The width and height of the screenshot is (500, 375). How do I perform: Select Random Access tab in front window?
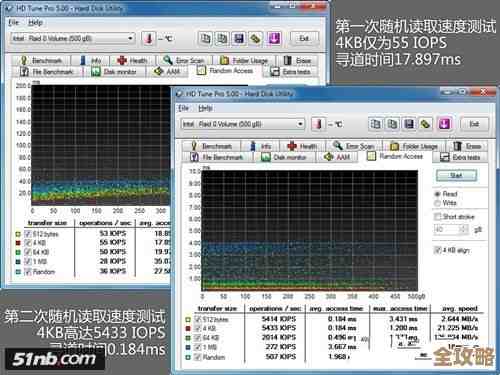pos(395,156)
